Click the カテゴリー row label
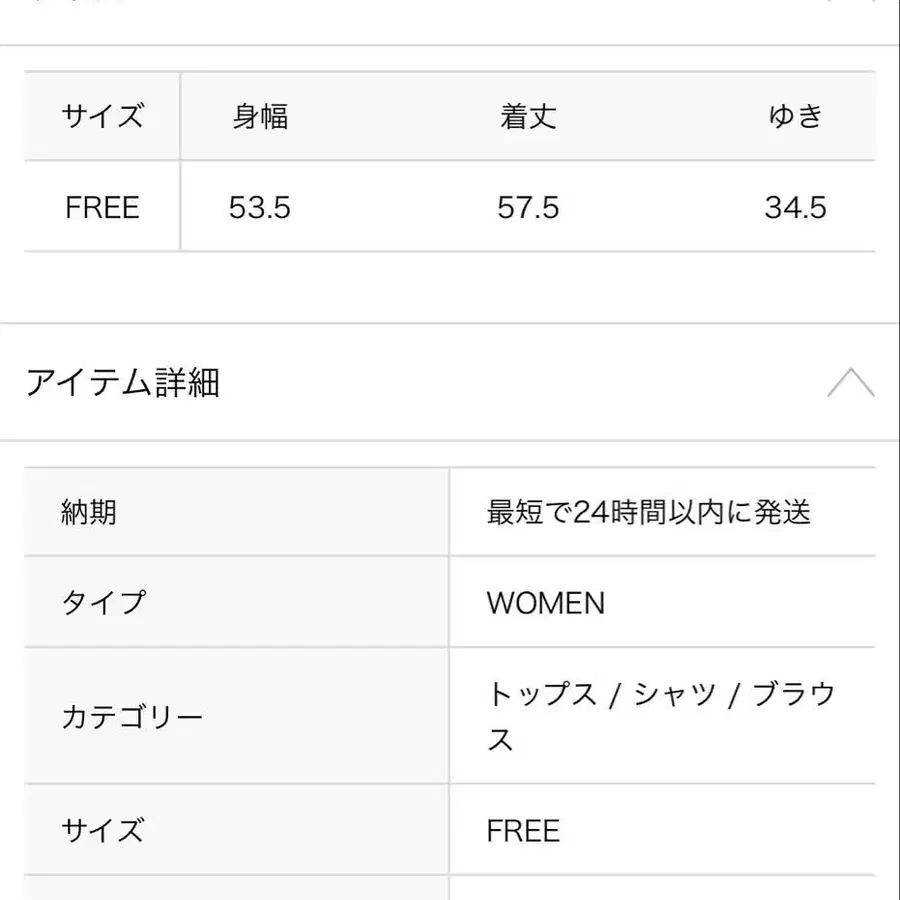This screenshot has width=900, height=900. click(132, 717)
